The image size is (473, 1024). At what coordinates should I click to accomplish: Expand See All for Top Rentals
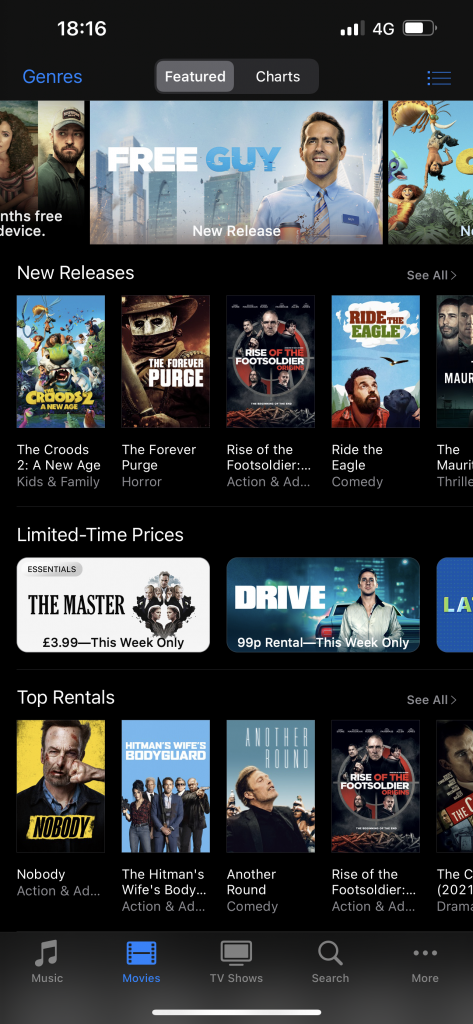click(431, 699)
